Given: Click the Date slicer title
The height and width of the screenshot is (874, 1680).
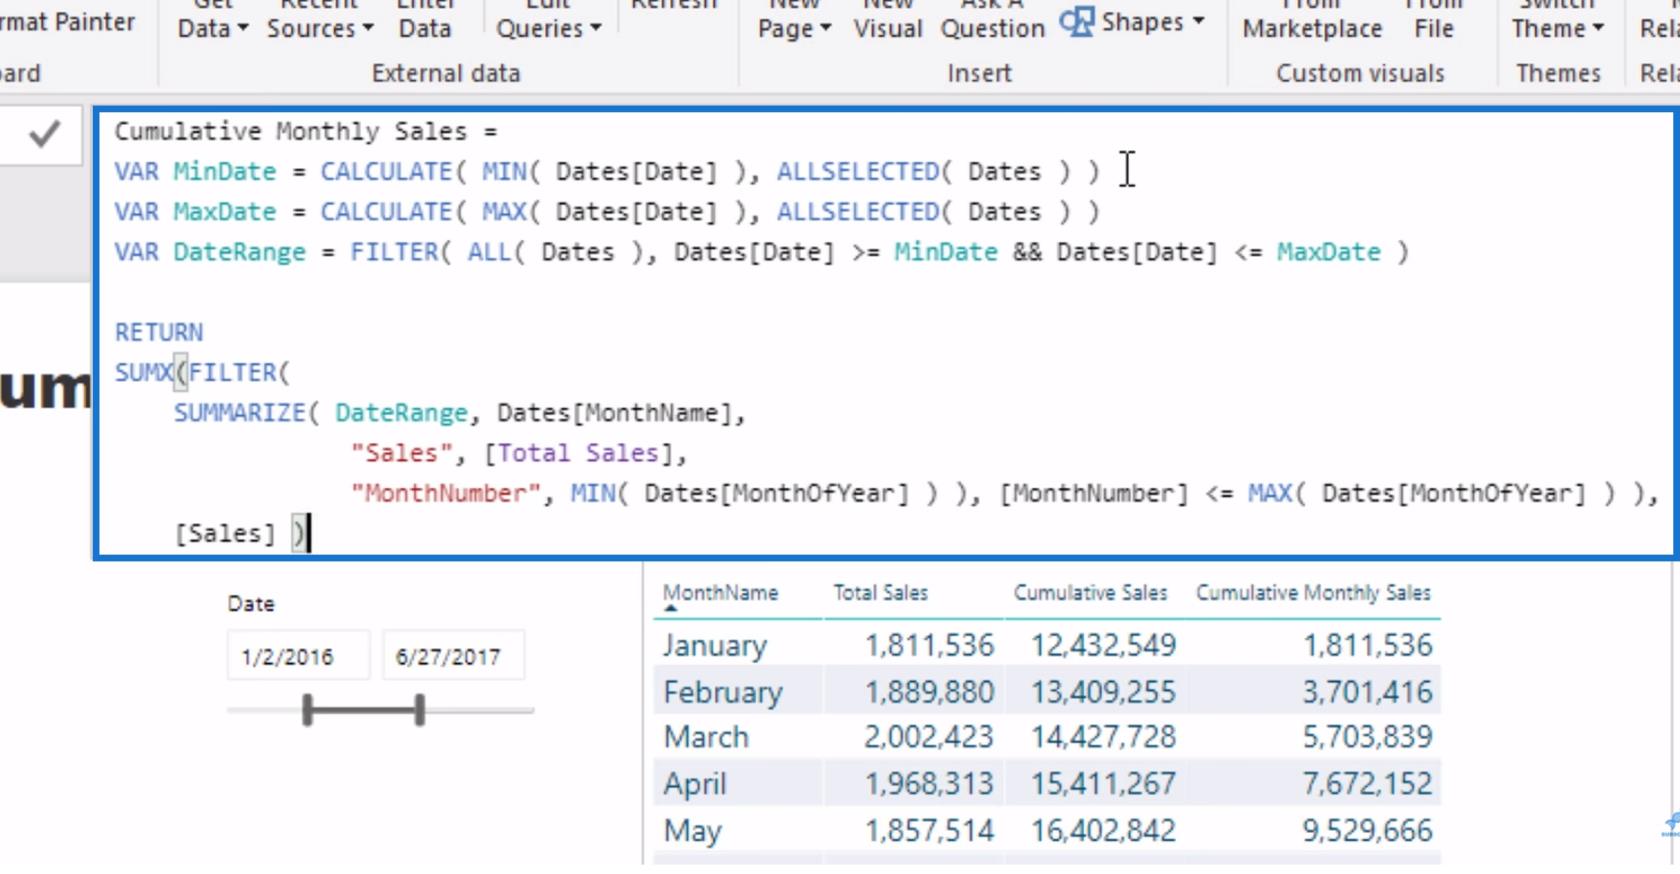Looking at the screenshot, I should 251,604.
